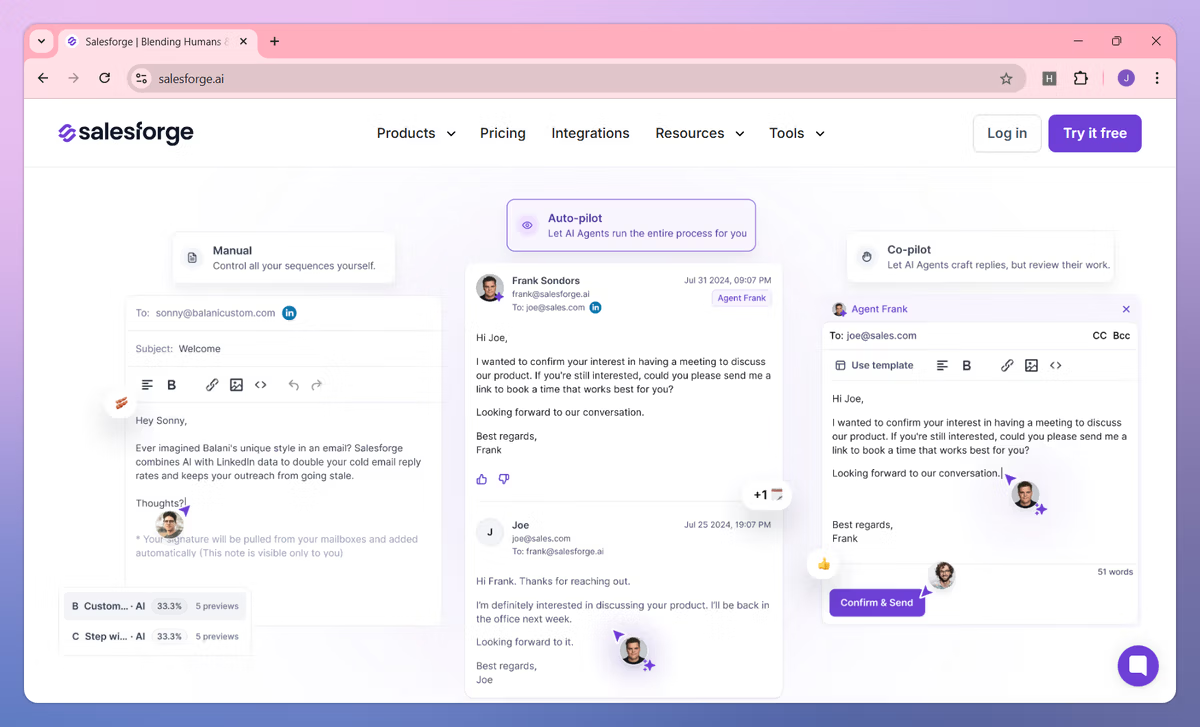Viewport: 1200px width, 727px height.
Task: Open the H extension icon in toolbar
Action: 1049,78
